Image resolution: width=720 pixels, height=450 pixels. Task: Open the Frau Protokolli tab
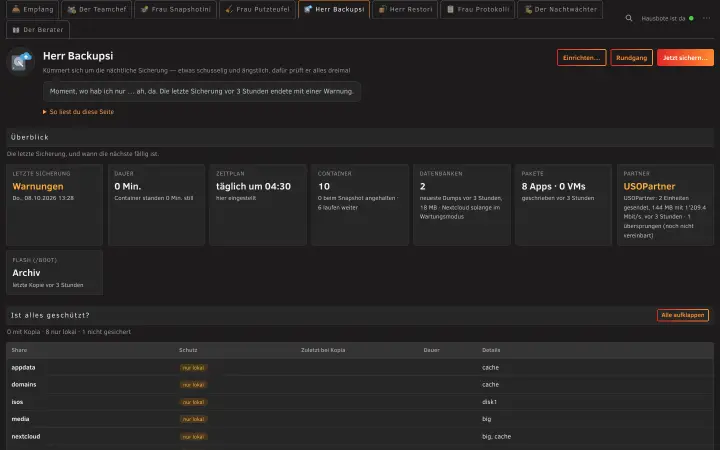click(x=478, y=9)
